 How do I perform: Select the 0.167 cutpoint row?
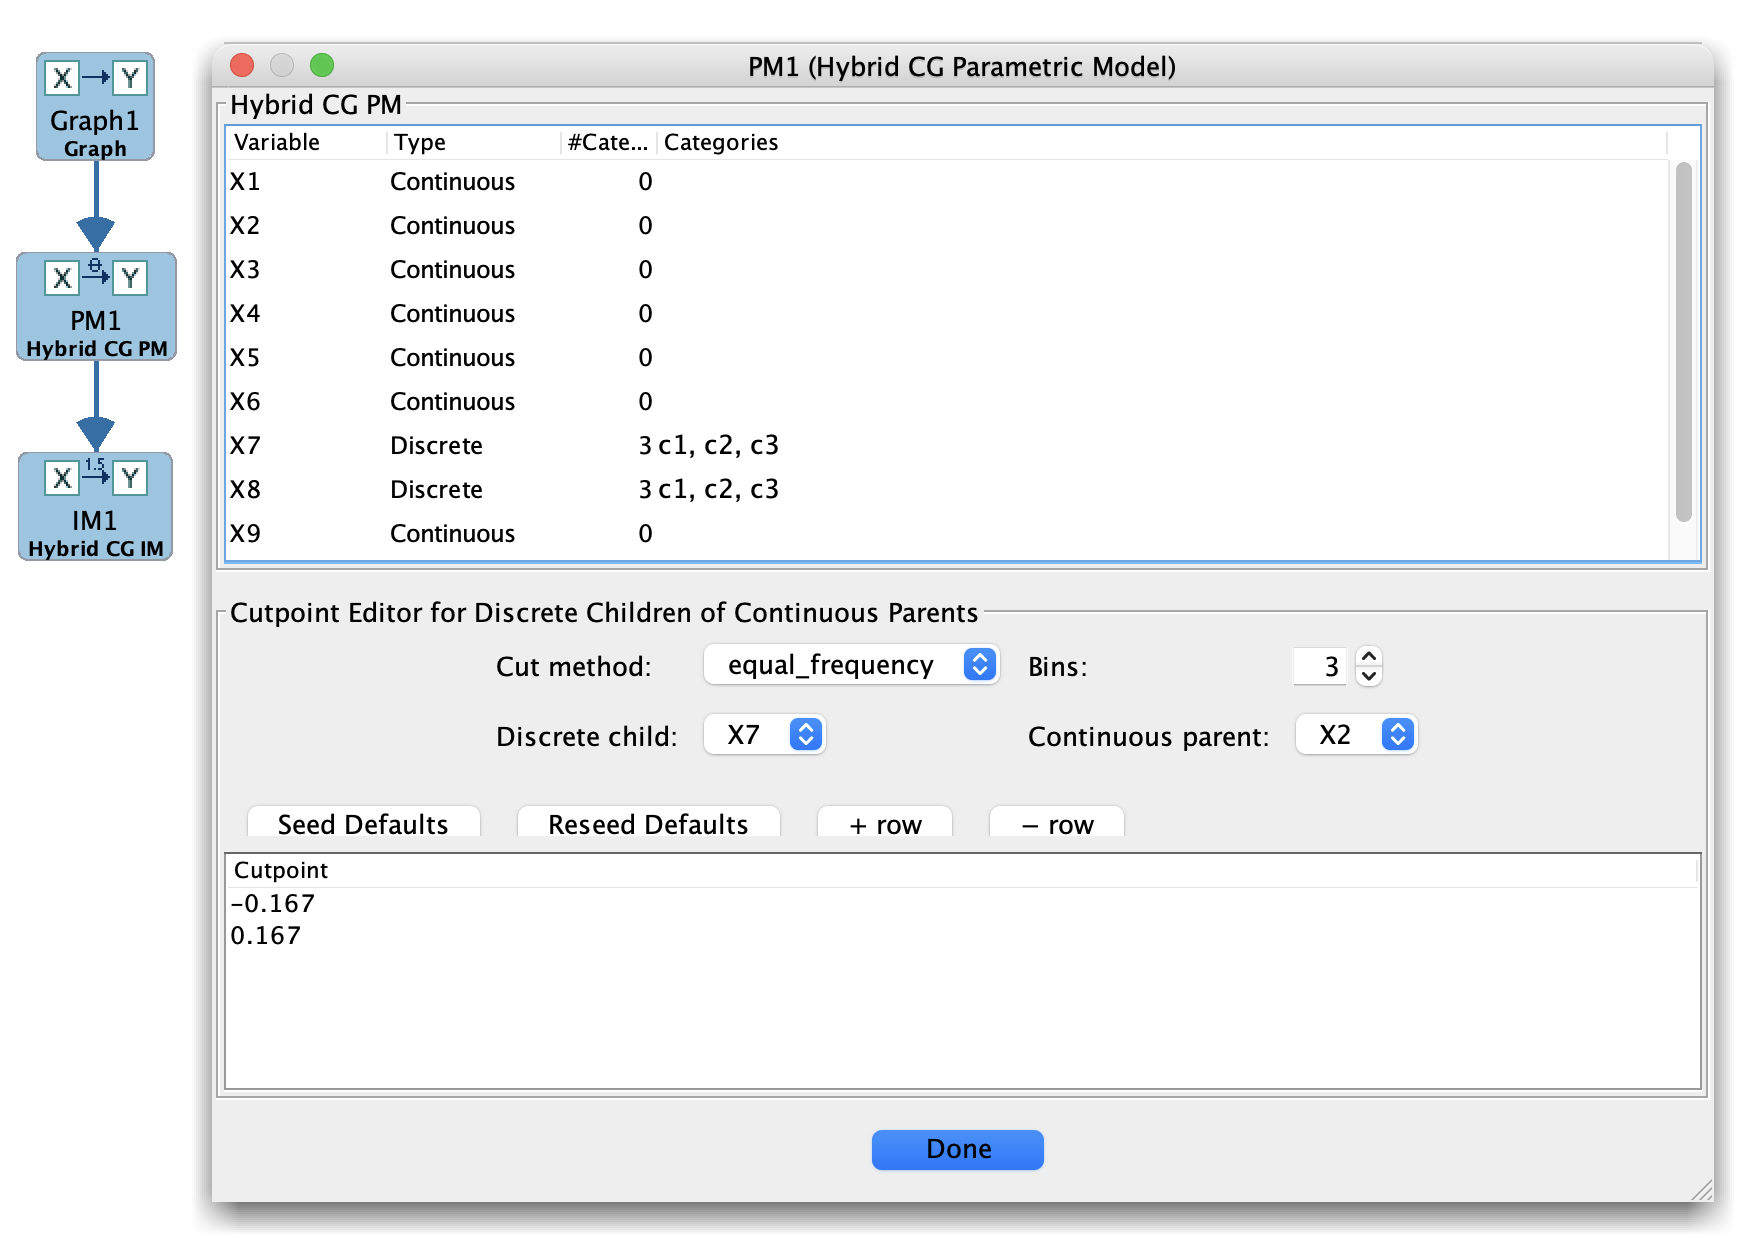pos(962,935)
